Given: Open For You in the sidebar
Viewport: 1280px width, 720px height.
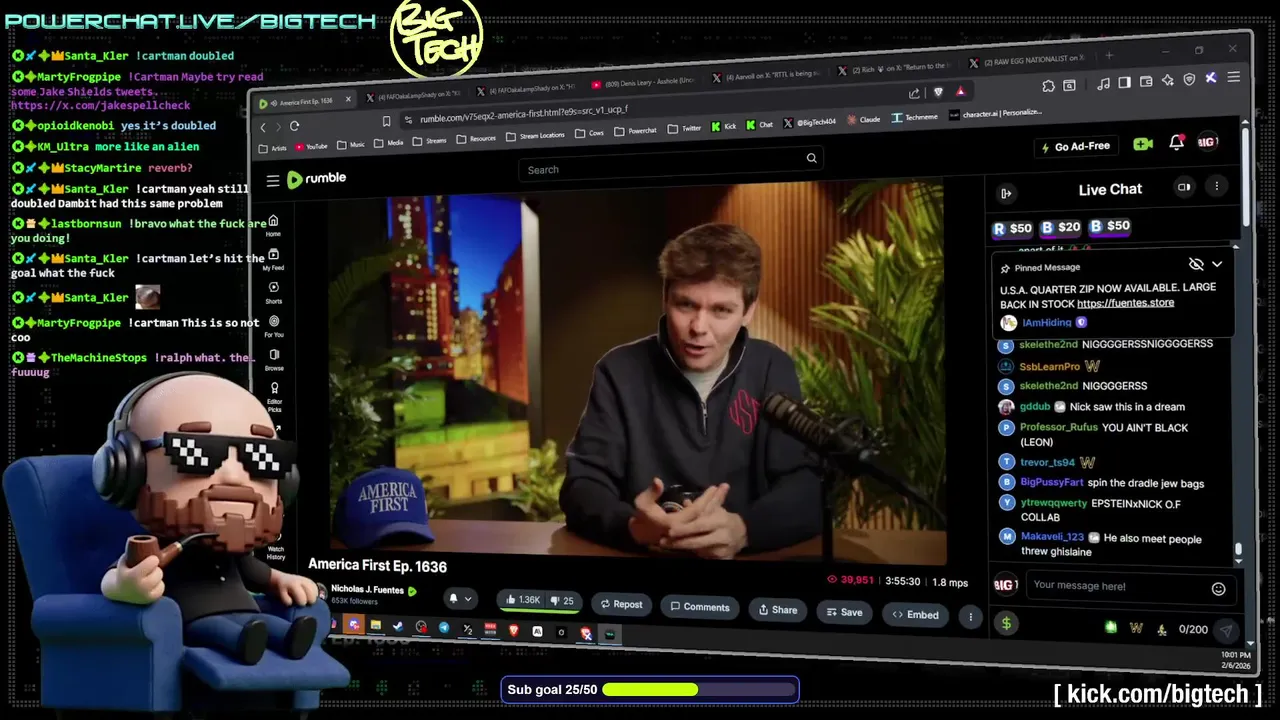Looking at the screenshot, I should point(274,327).
